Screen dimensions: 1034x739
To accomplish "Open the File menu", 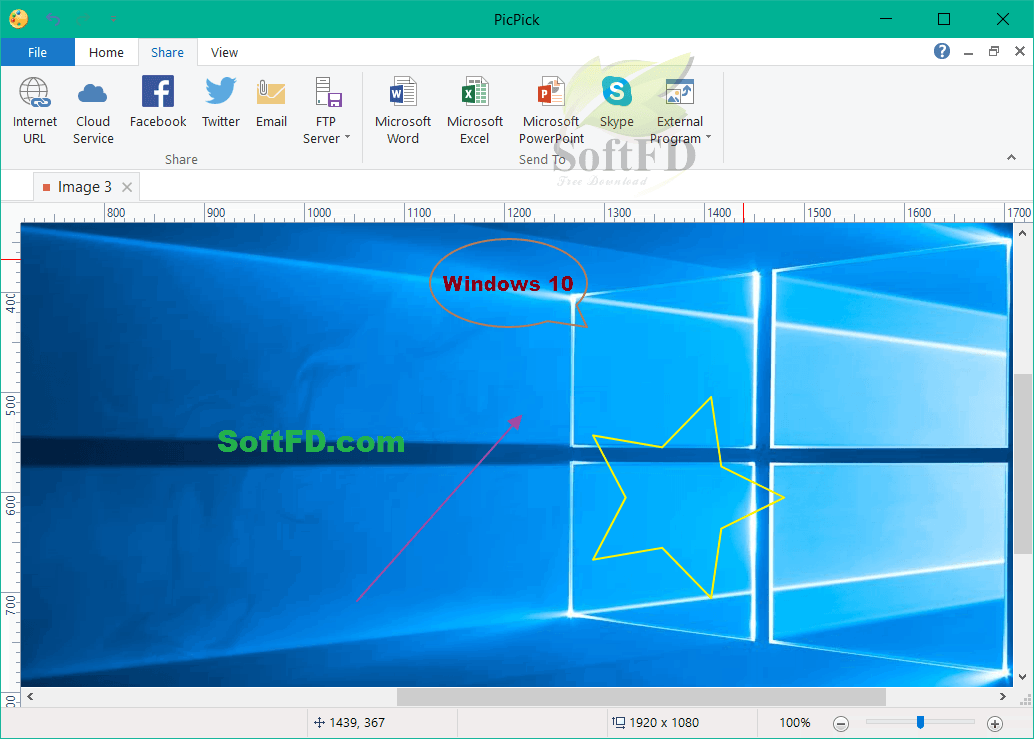I will pos(38,52).
